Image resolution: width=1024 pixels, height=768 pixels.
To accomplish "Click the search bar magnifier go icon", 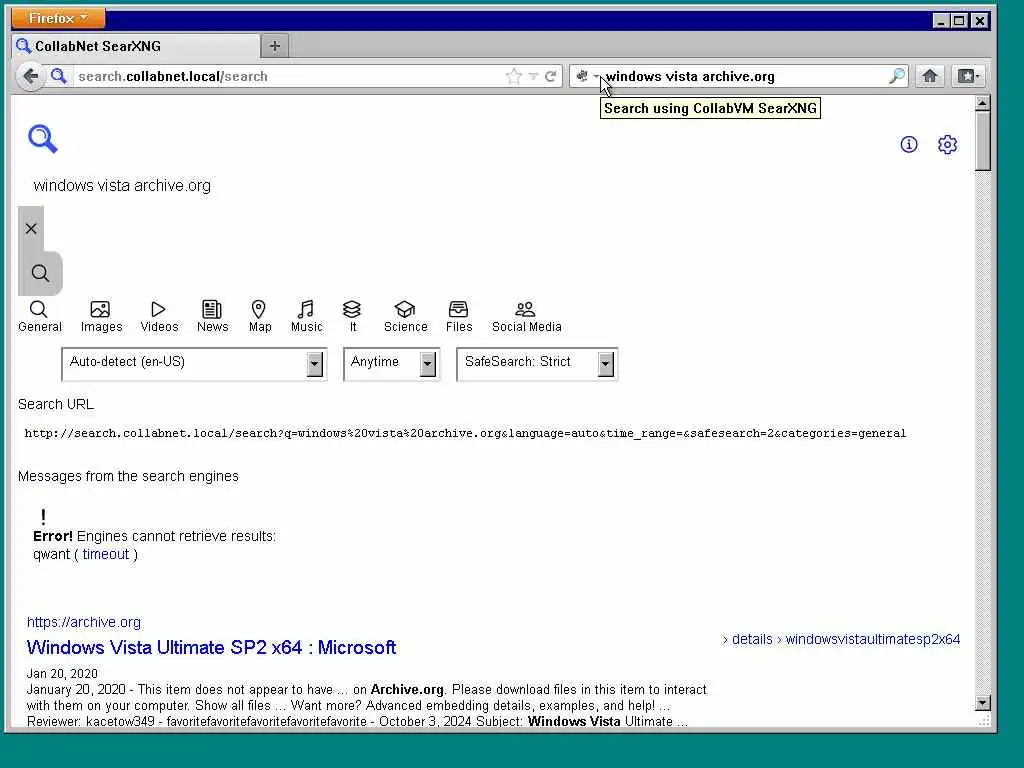I will 897,76.
